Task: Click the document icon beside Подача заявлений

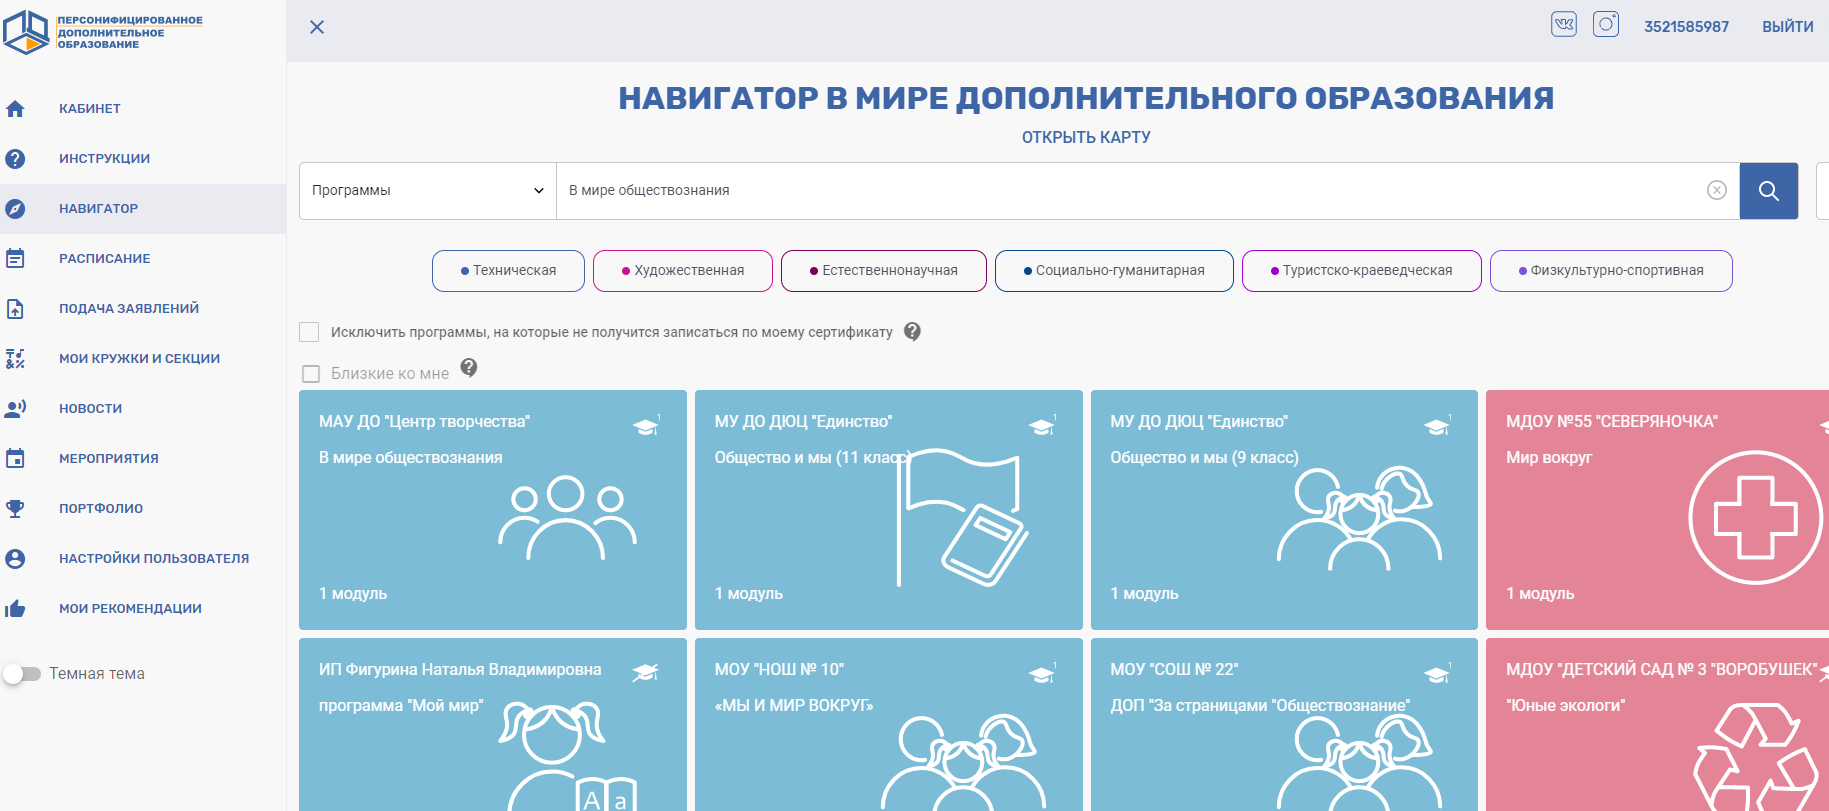Action: click(x=15, y=309)
